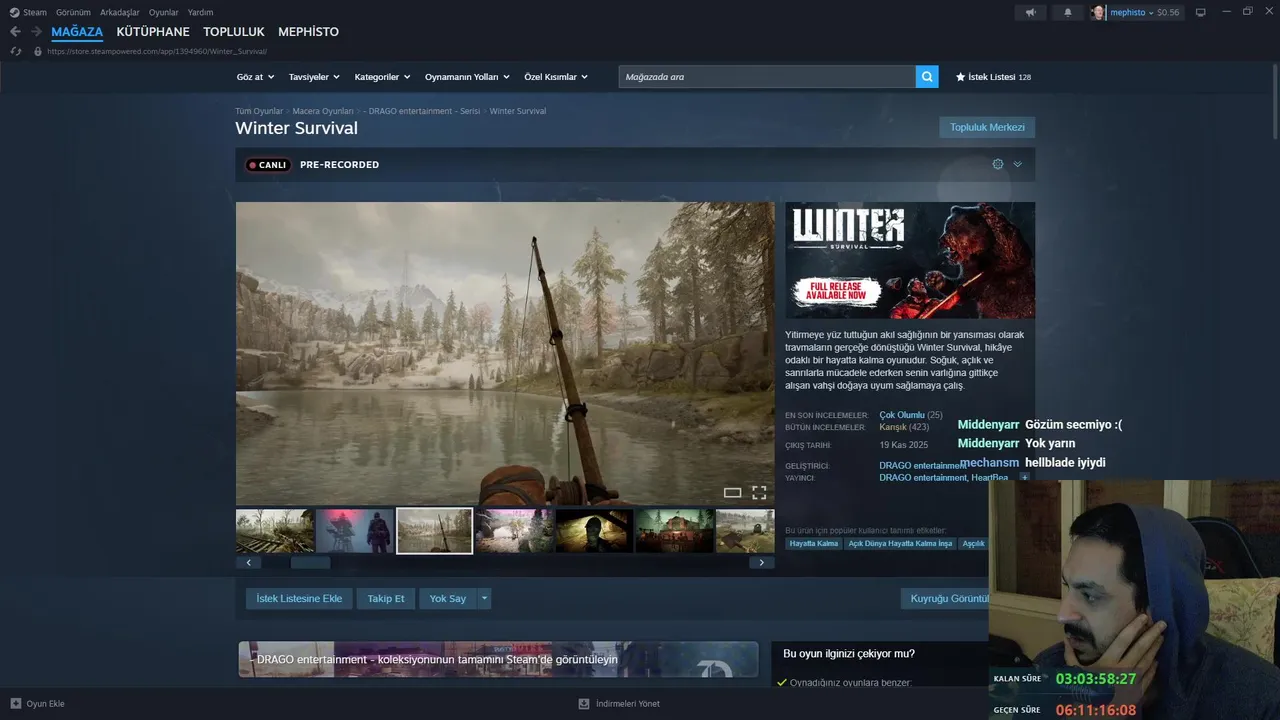Click the plus icon next to publisher
The image size is (1280, 720).
1024,478
